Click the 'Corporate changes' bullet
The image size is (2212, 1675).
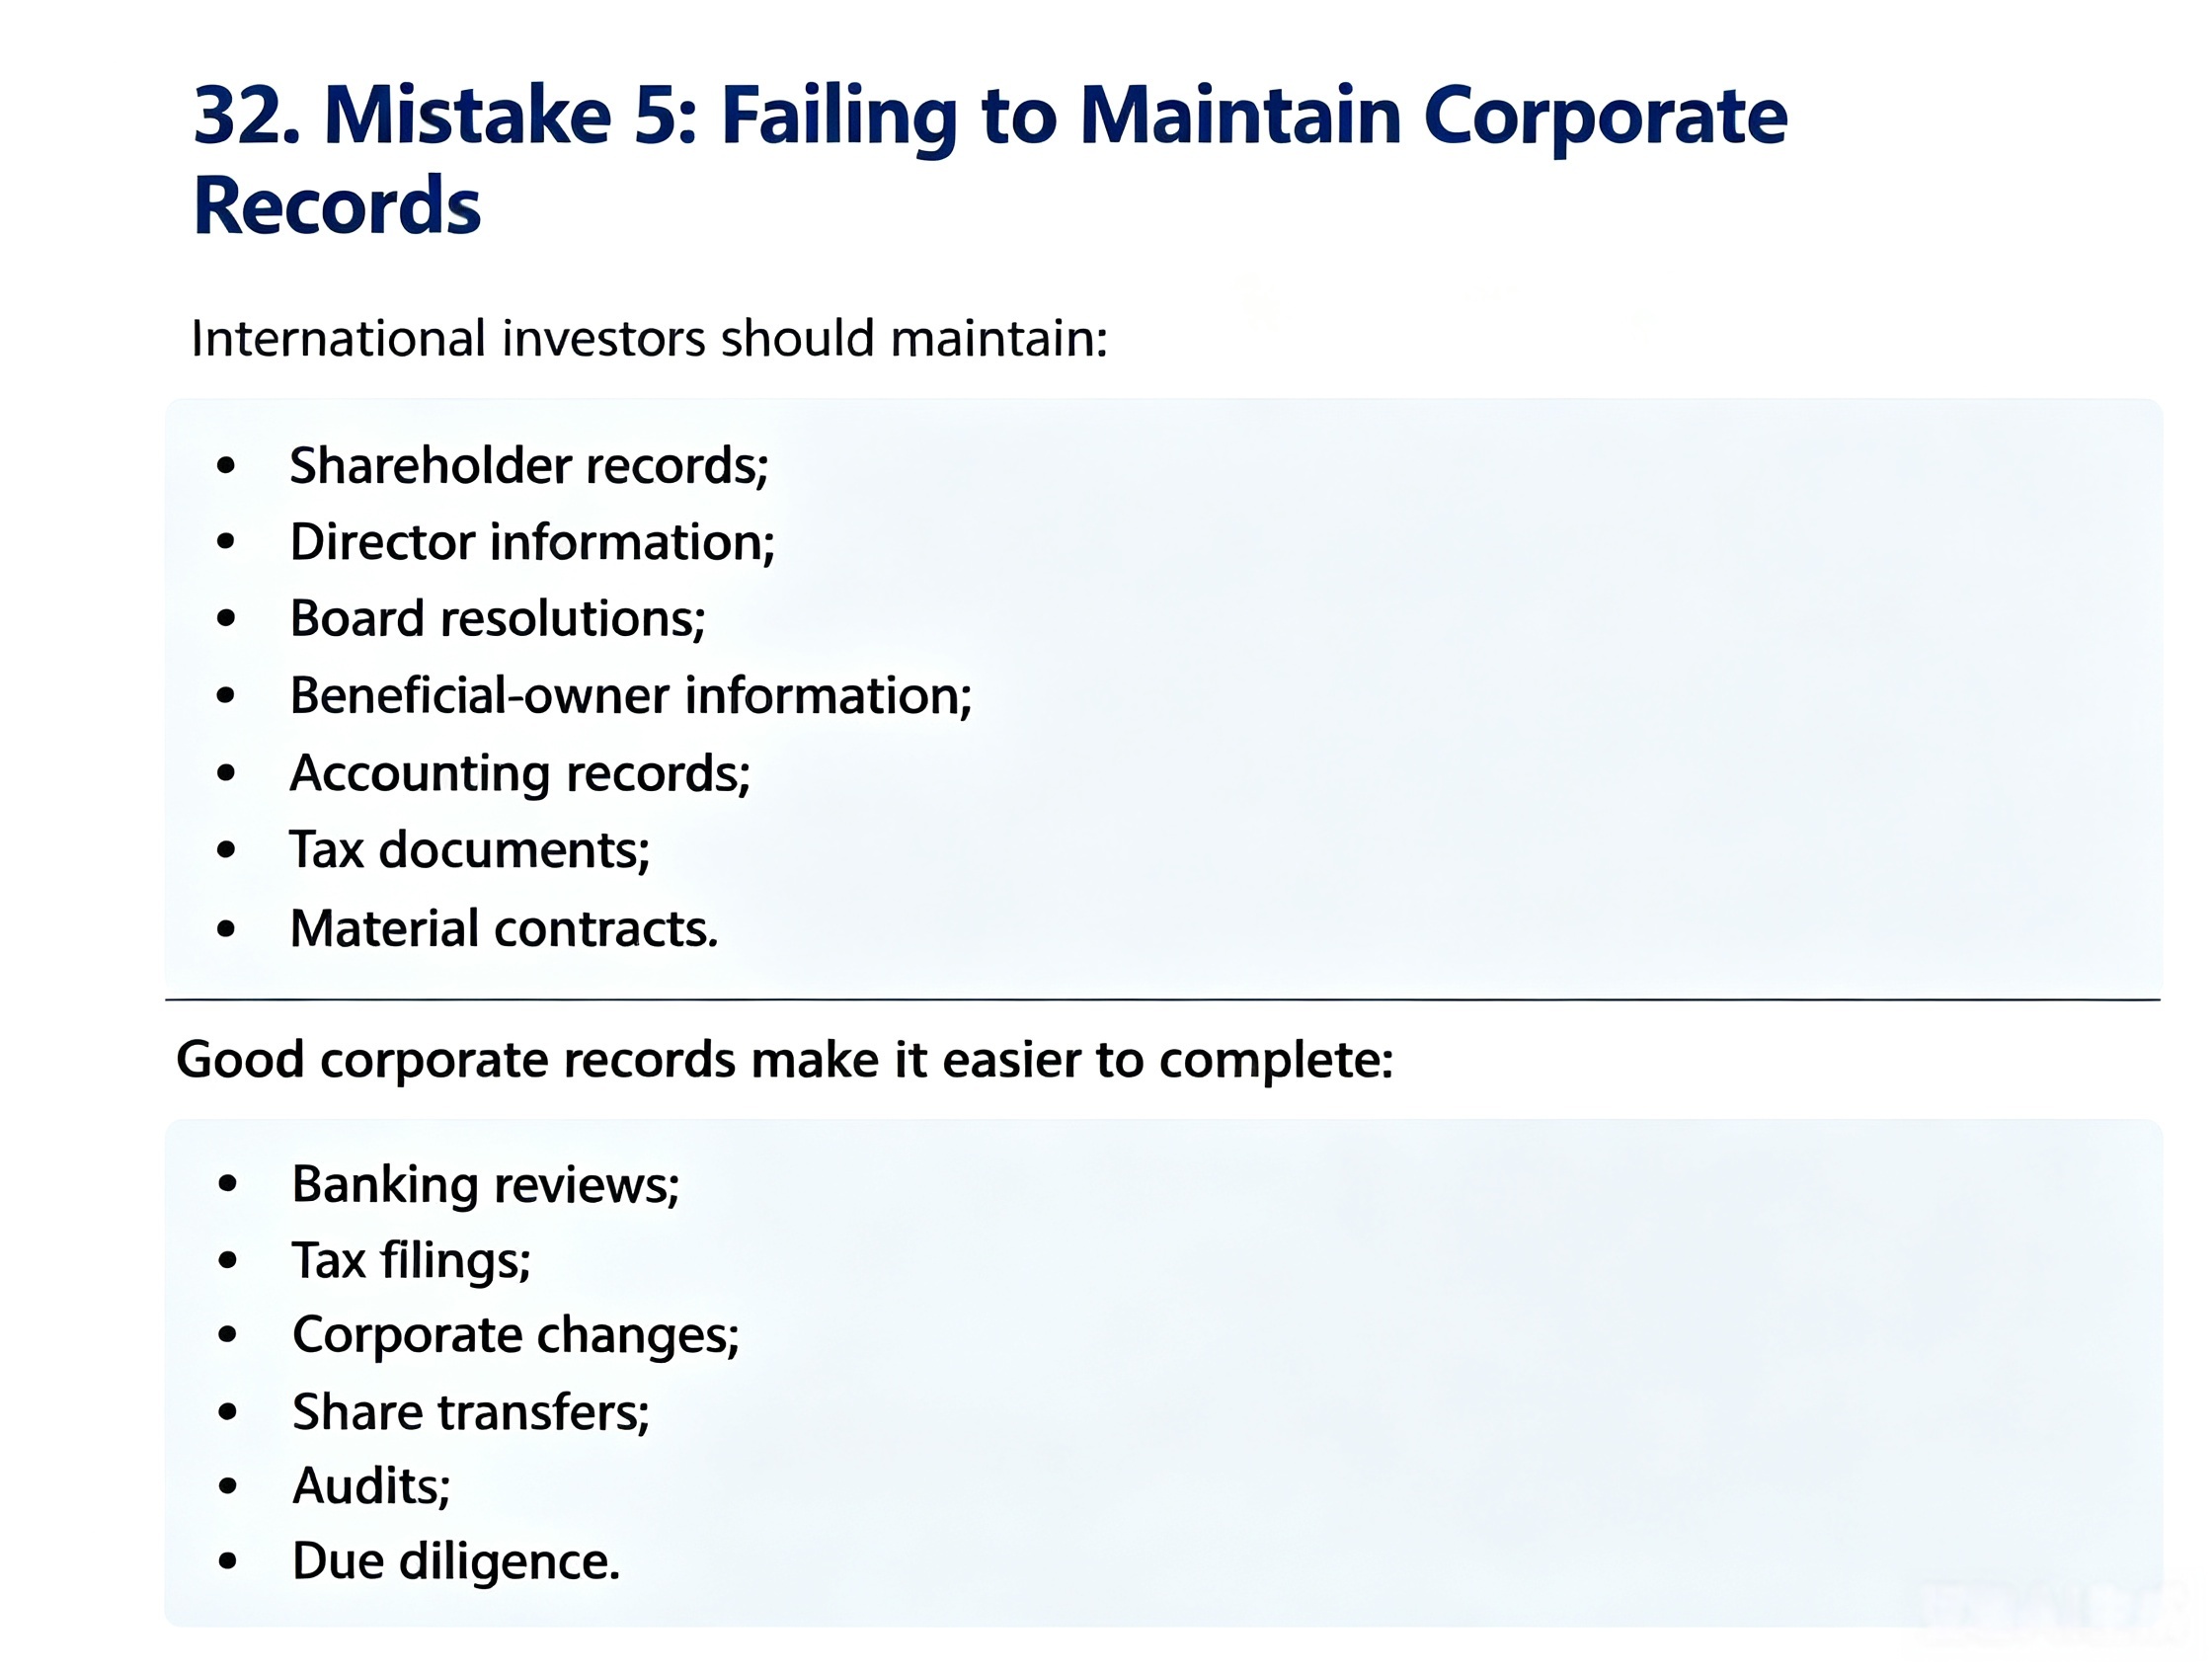[515, 1336]
